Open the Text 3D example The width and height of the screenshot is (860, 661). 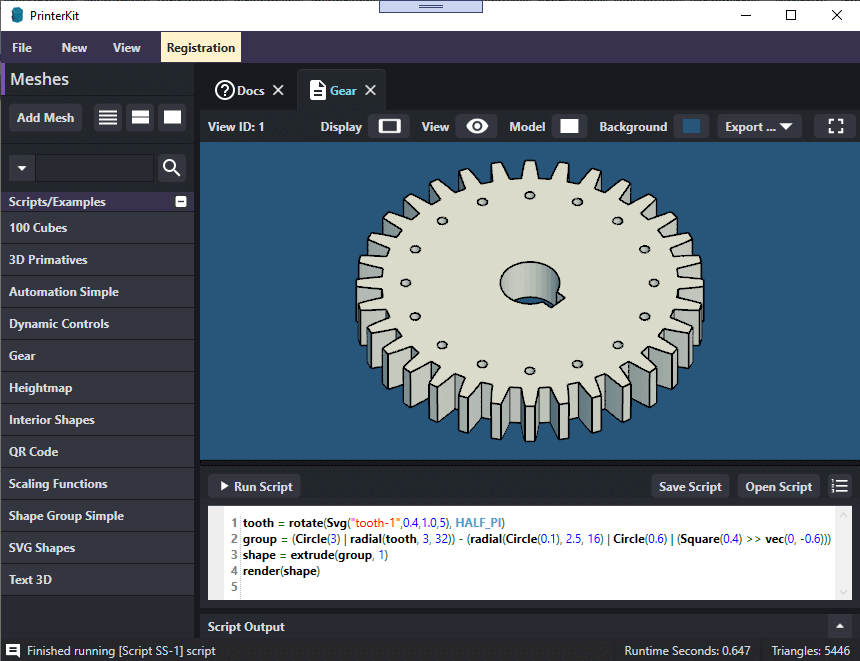click(98, 580)
